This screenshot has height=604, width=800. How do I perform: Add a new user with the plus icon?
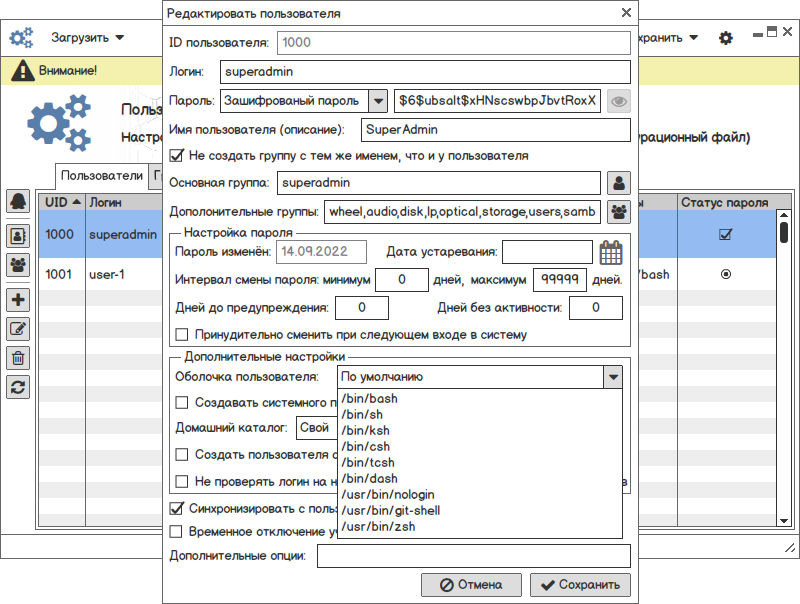click(x=18, y=300)
